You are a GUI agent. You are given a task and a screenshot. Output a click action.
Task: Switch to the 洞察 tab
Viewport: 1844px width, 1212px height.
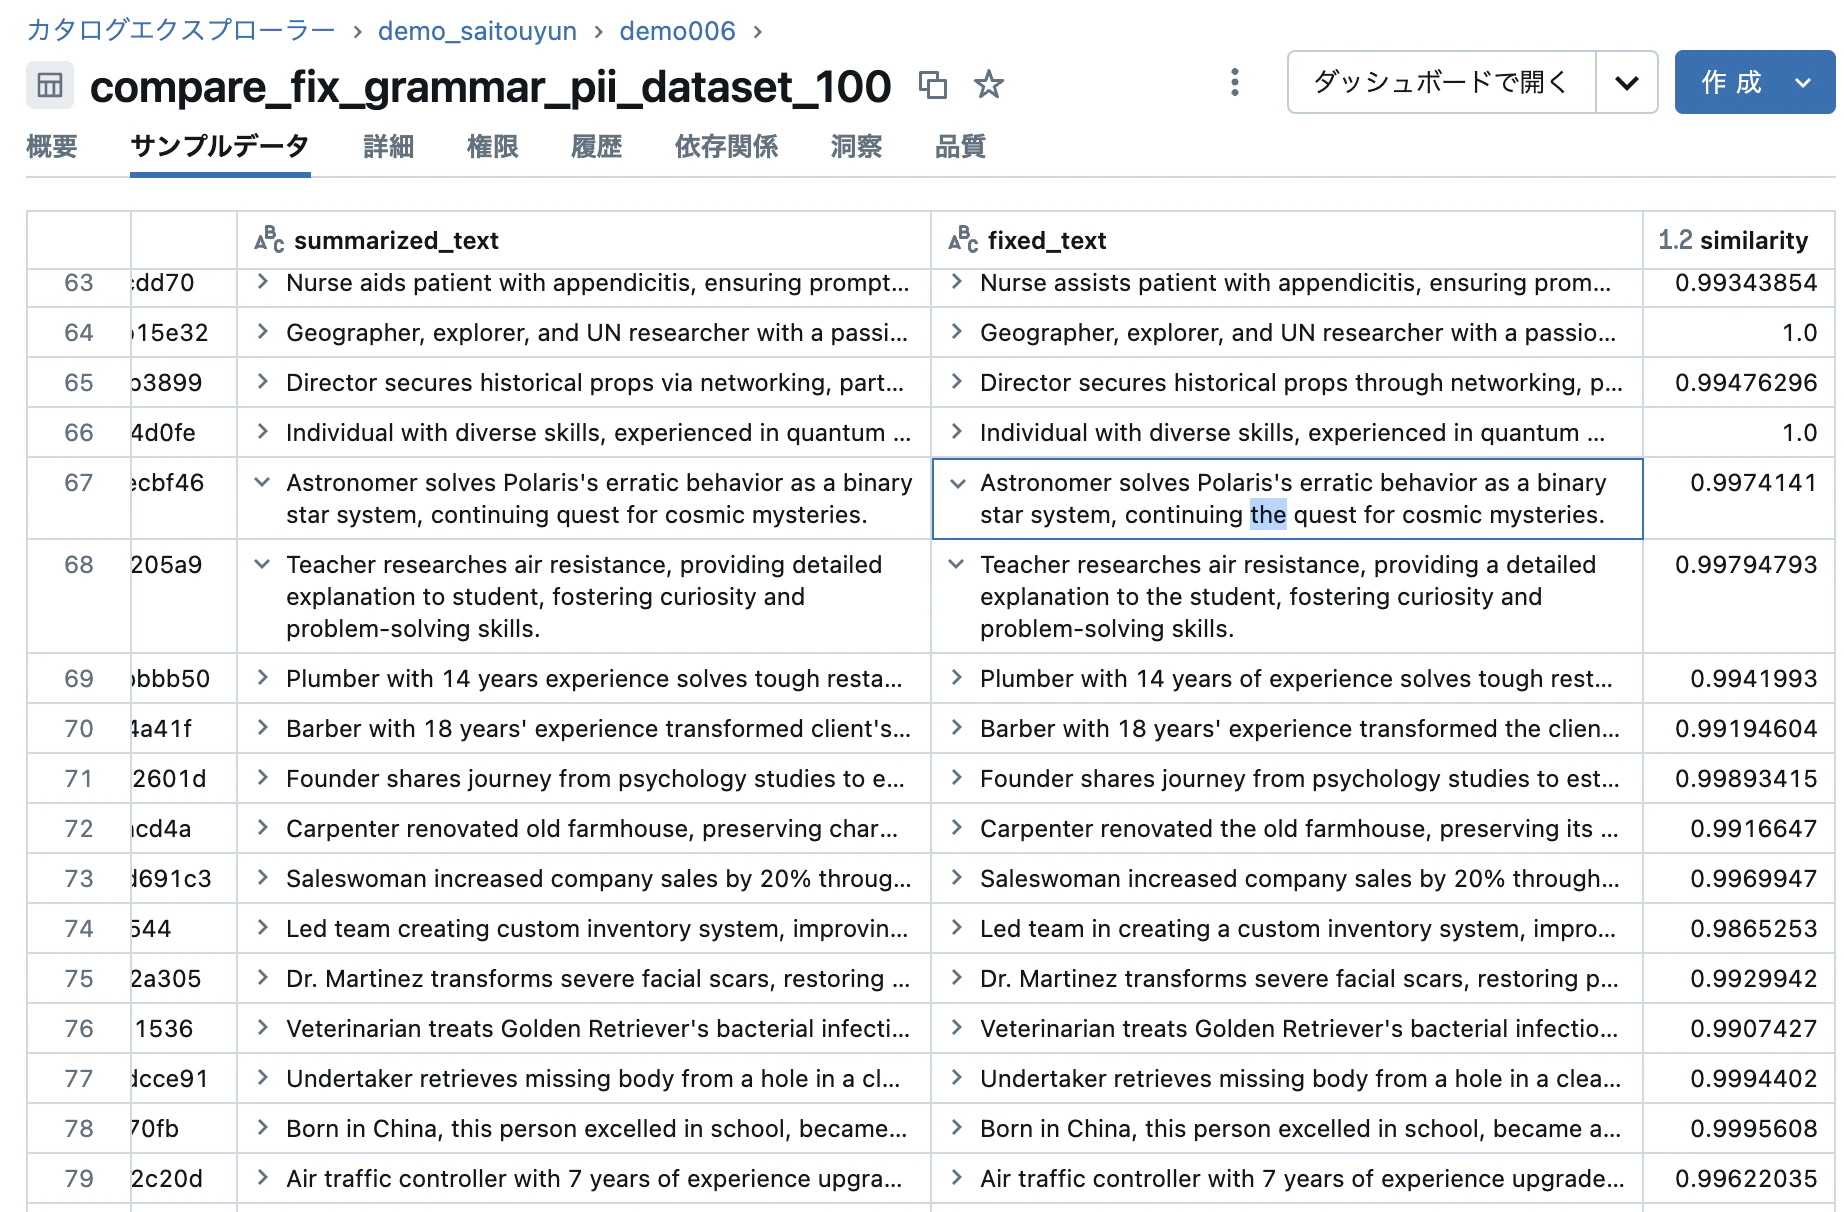click(857, 147)
